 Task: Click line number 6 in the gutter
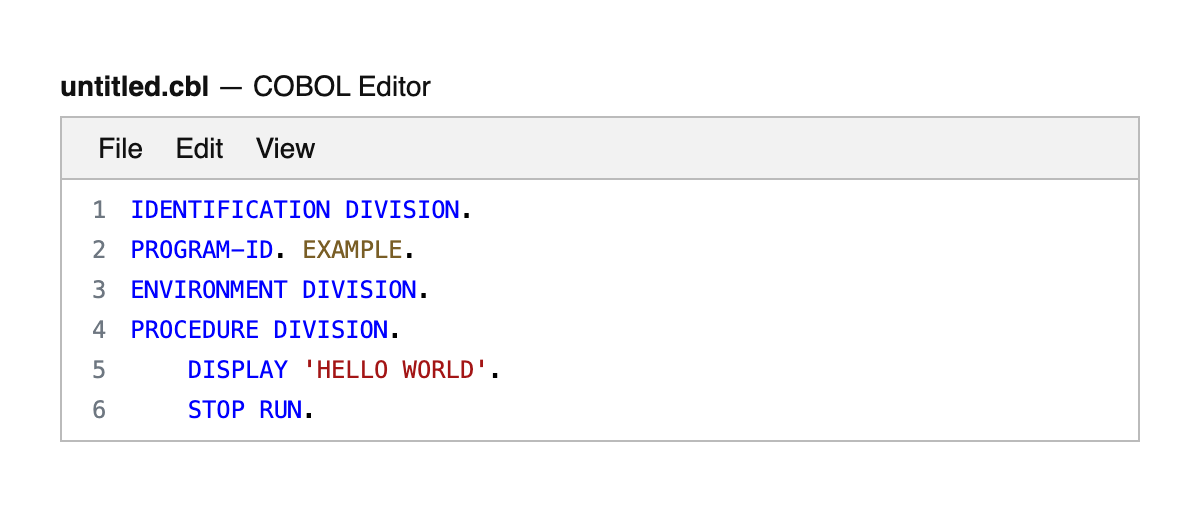click(98, 410)
